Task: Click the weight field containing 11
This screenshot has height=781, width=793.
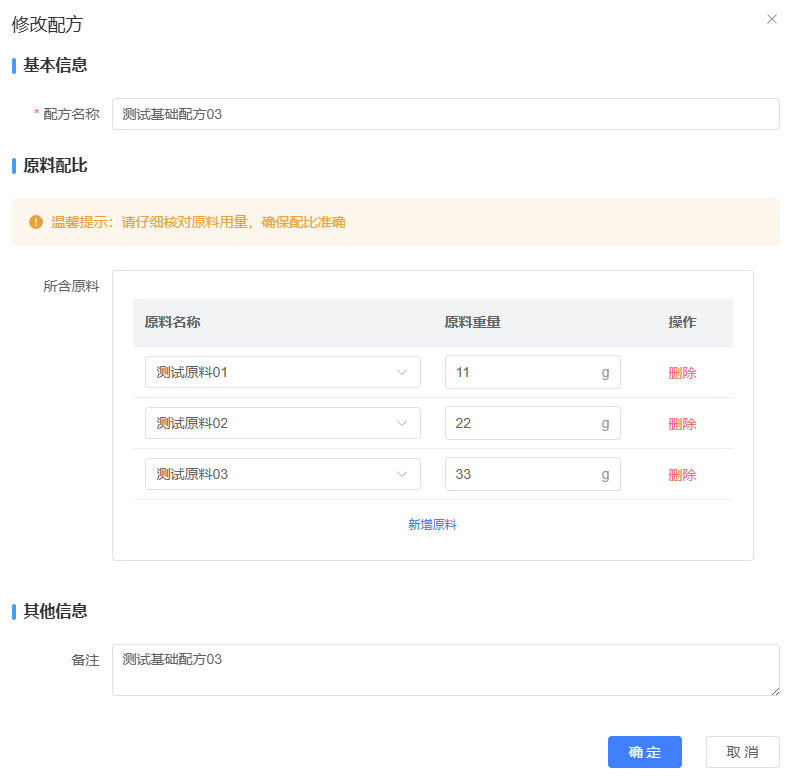Action: (x=533, y=372)
